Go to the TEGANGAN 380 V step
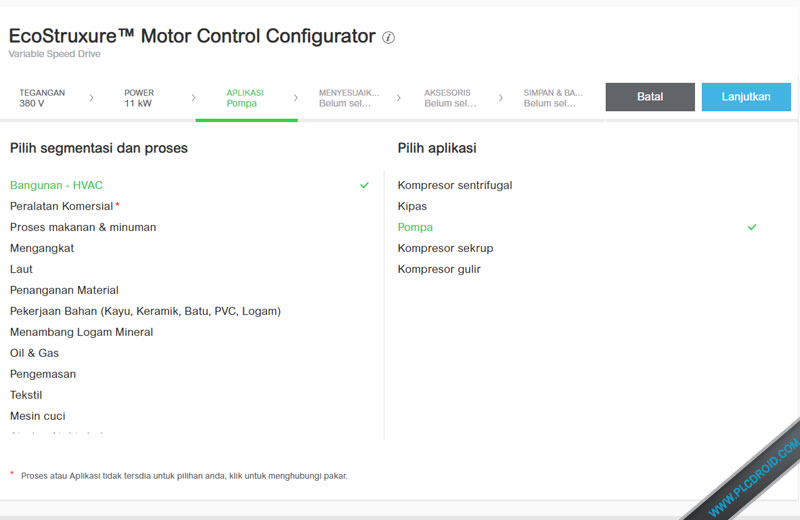This screenshot has height=520, width=800. pyautogui.click(x=42, y=98)
